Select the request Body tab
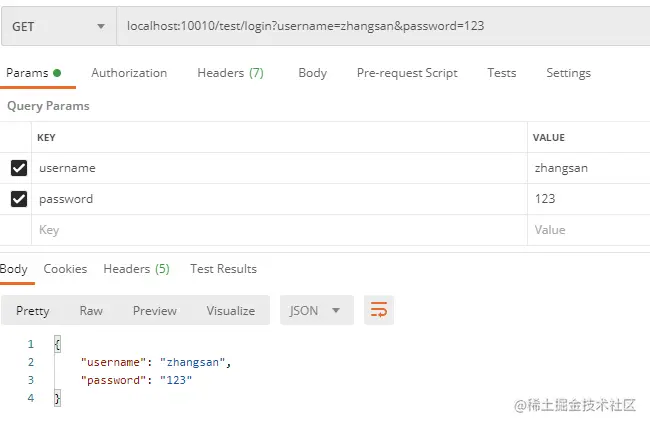Image resolution: width=650 pixels, height=427 pixels. (312, 73)
